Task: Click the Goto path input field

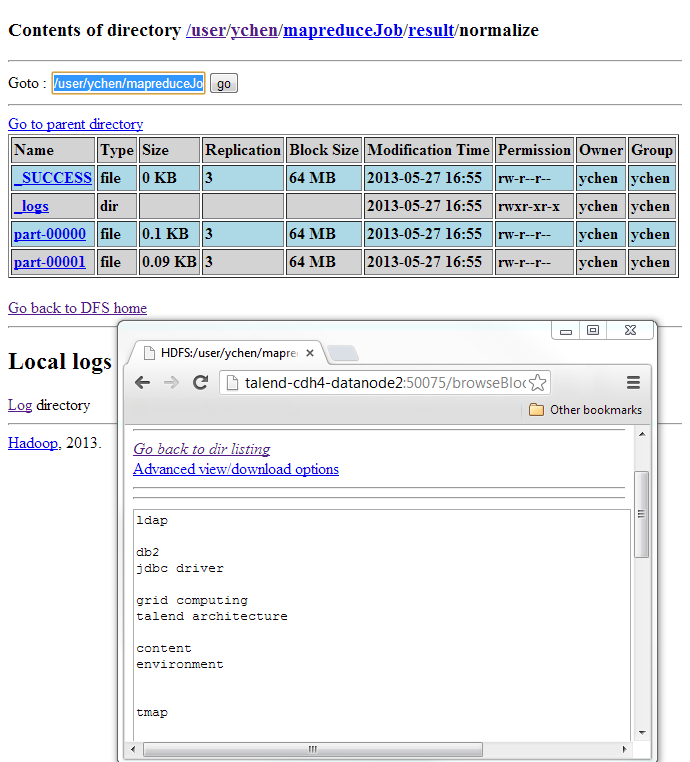Action: pos(128,84)
